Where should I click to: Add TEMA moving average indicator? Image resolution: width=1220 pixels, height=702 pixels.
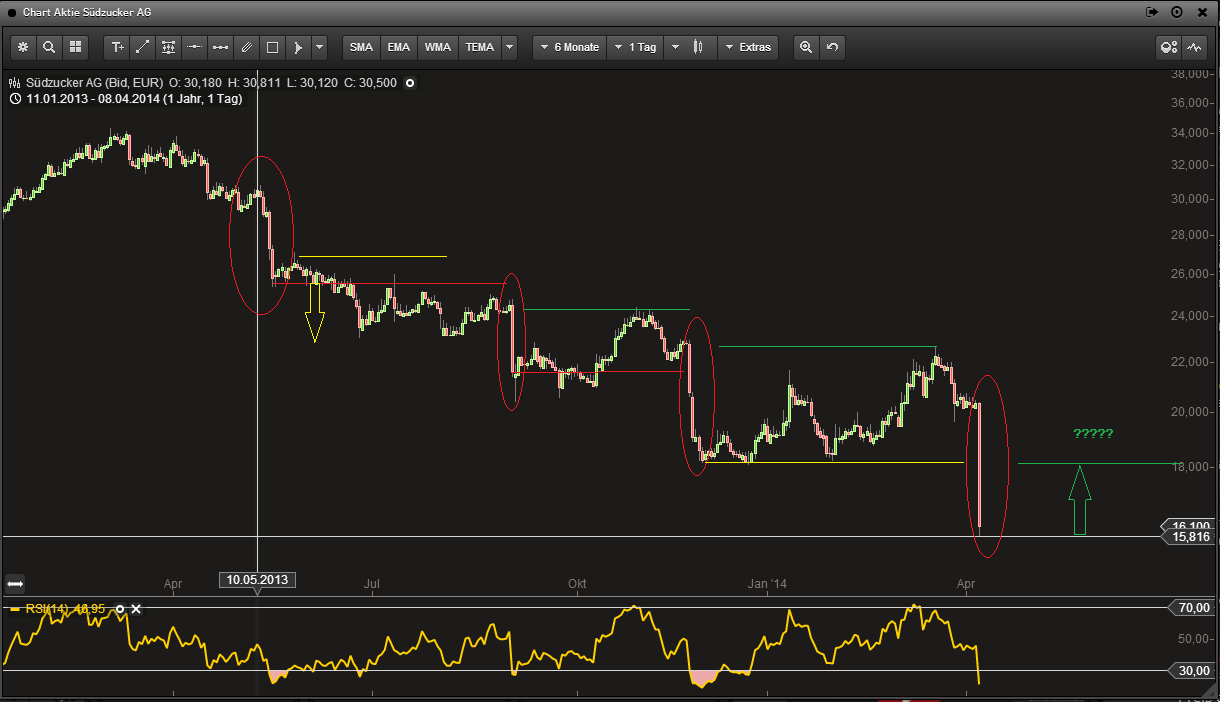coord(480,47)
